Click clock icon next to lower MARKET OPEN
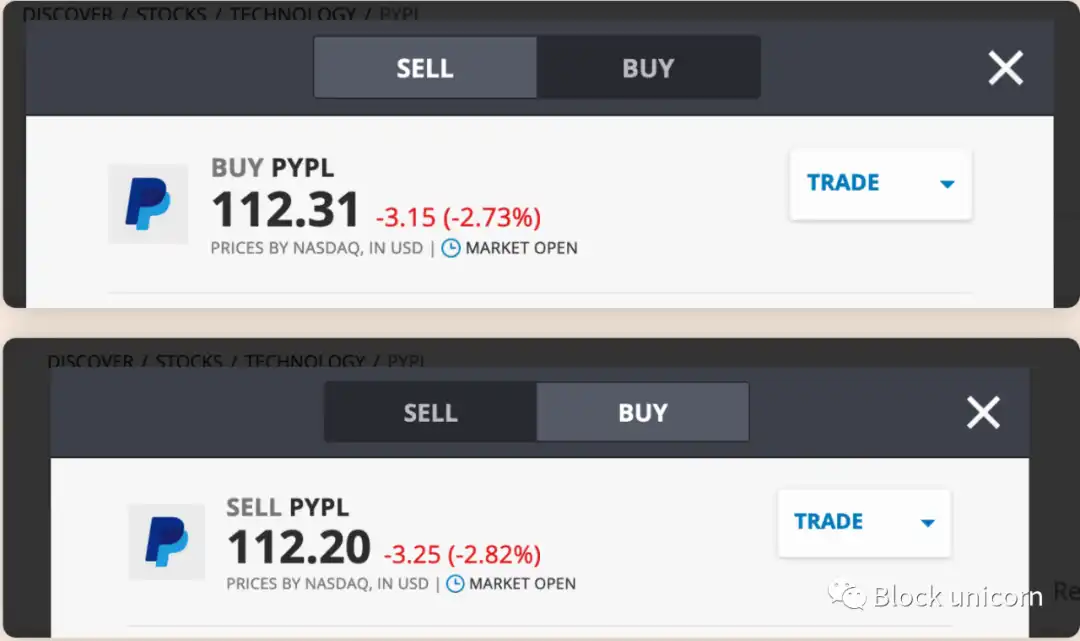 tap(455, 584)
